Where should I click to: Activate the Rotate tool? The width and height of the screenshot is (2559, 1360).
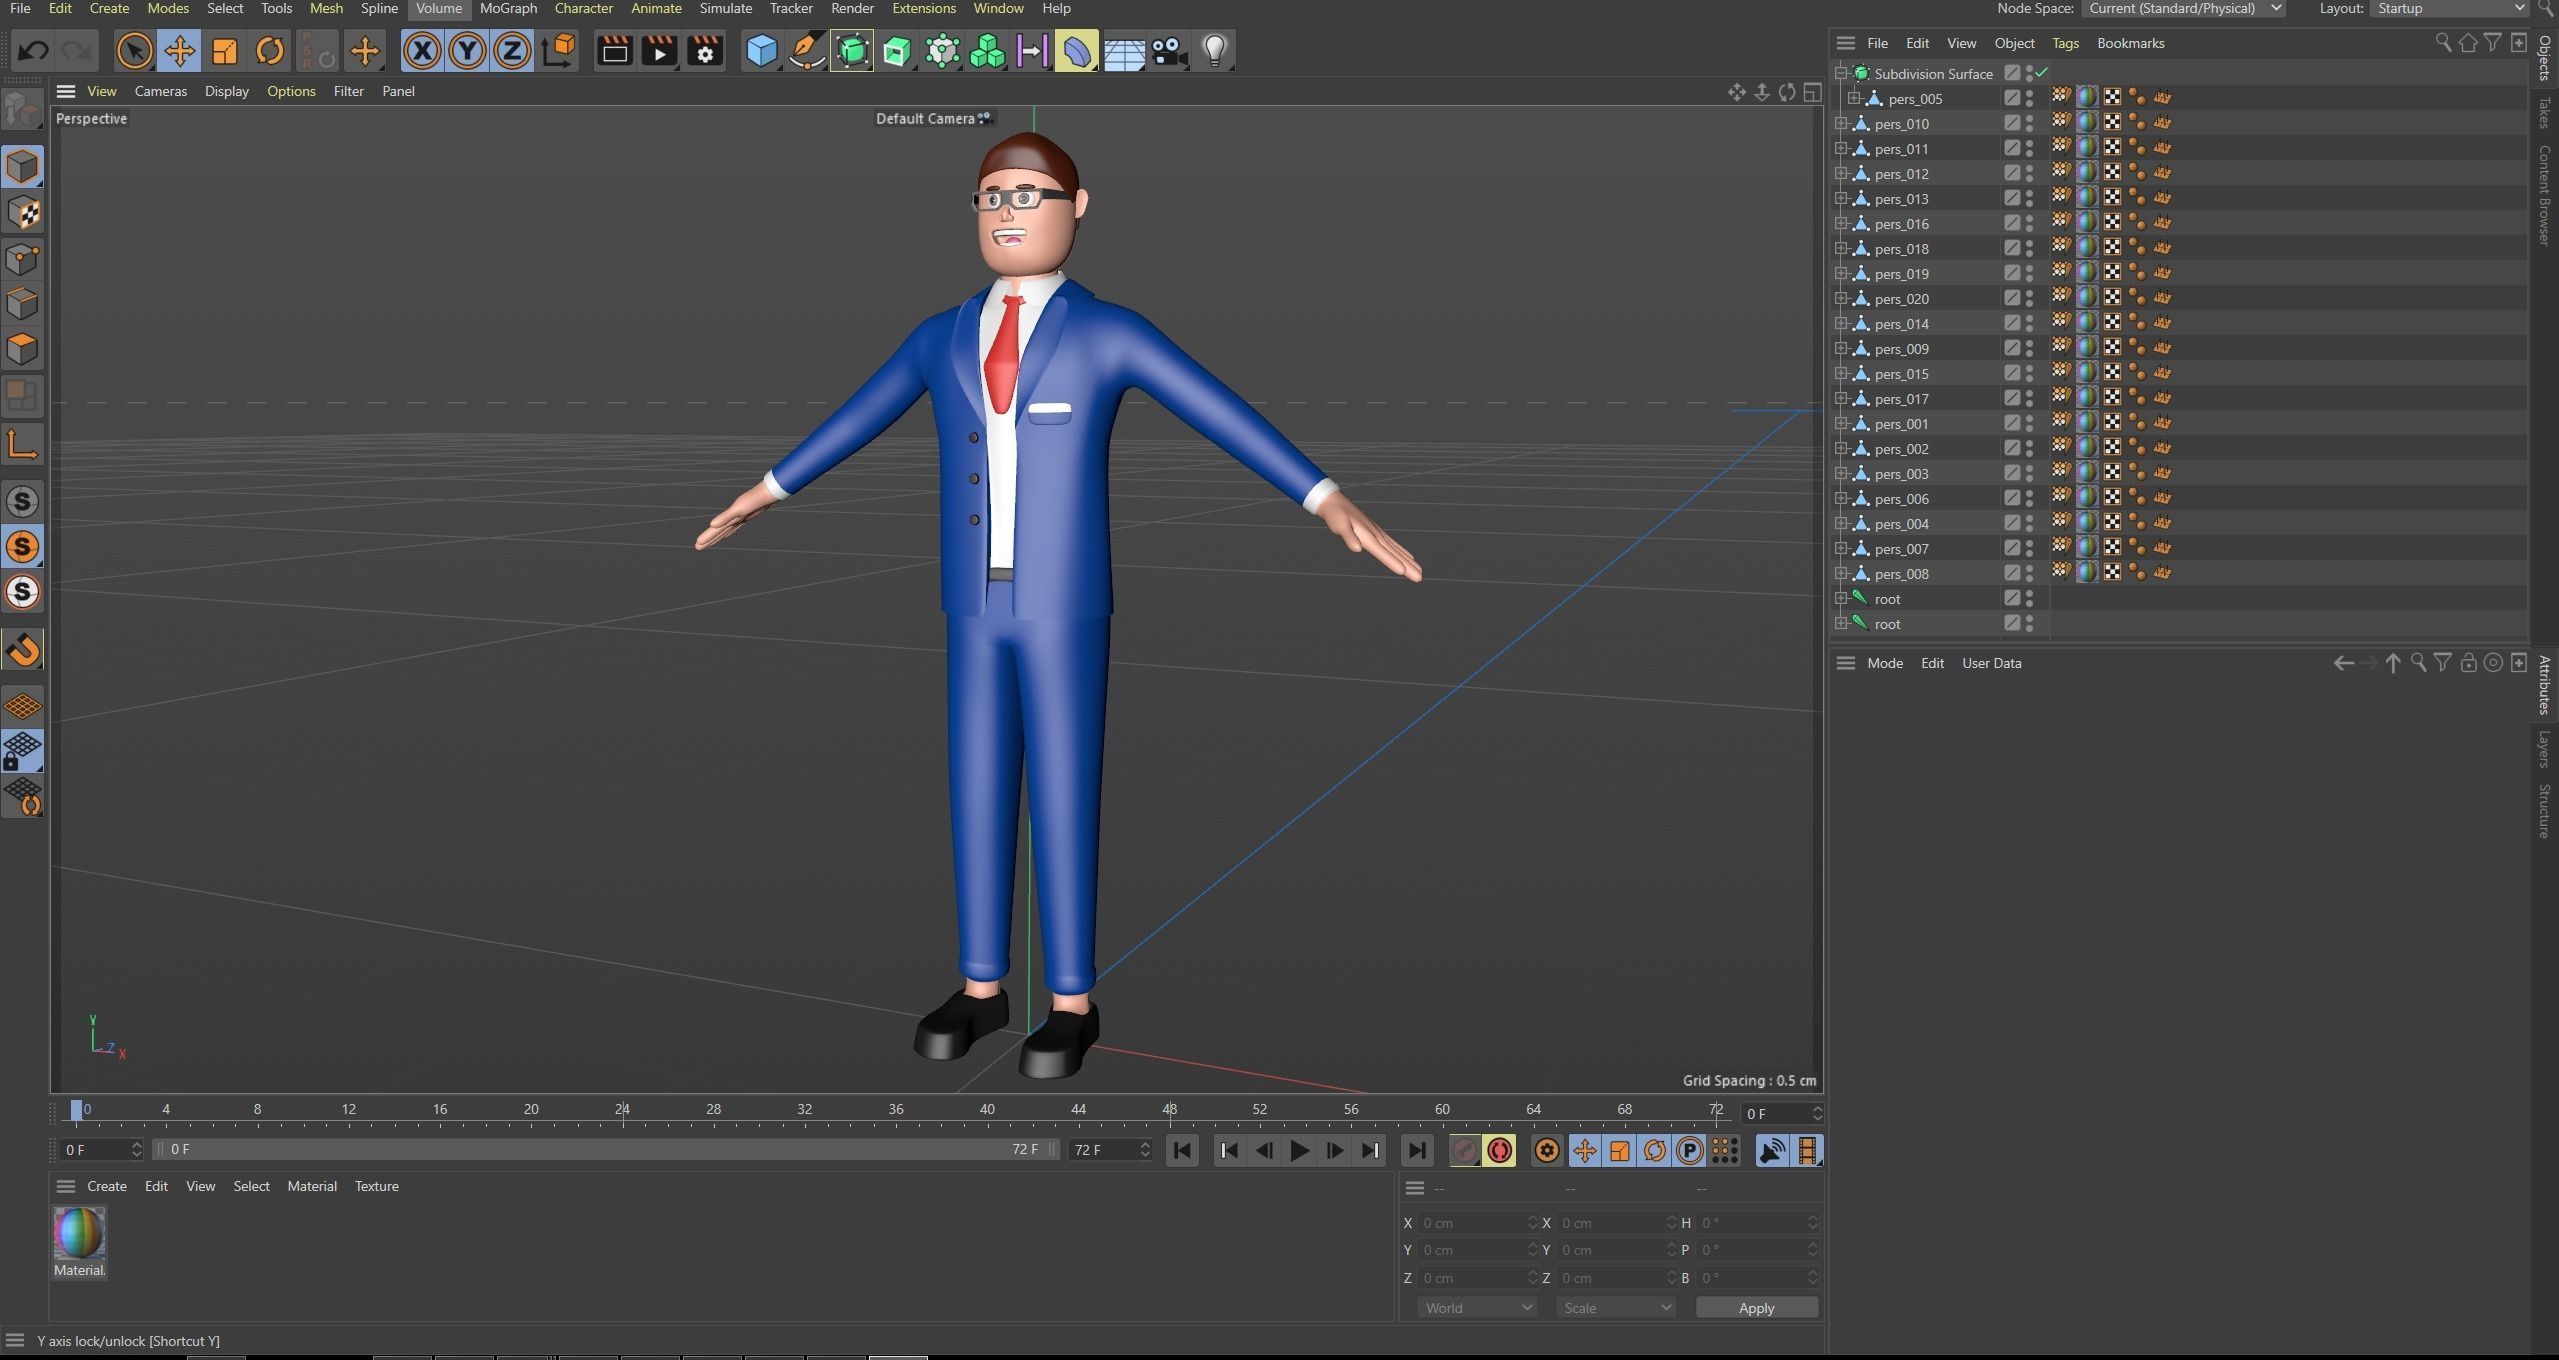coord(269,51)
